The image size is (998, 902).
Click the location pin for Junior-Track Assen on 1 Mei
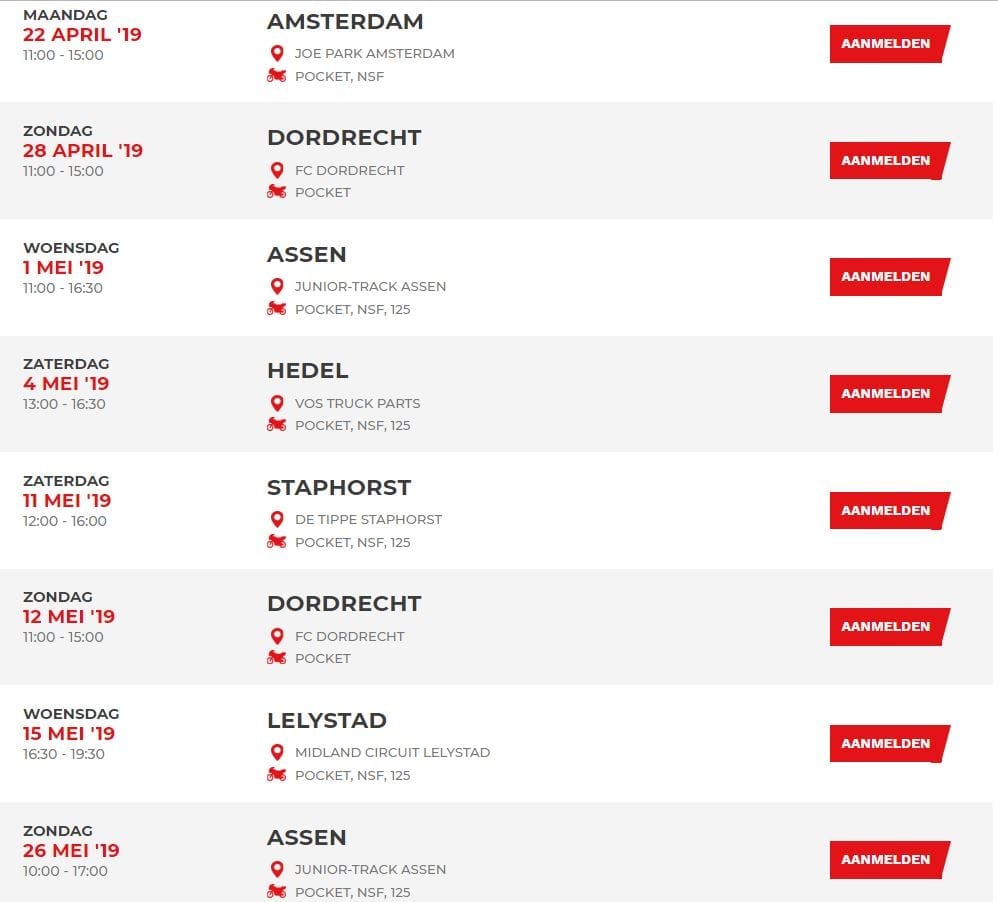point(277,286)
